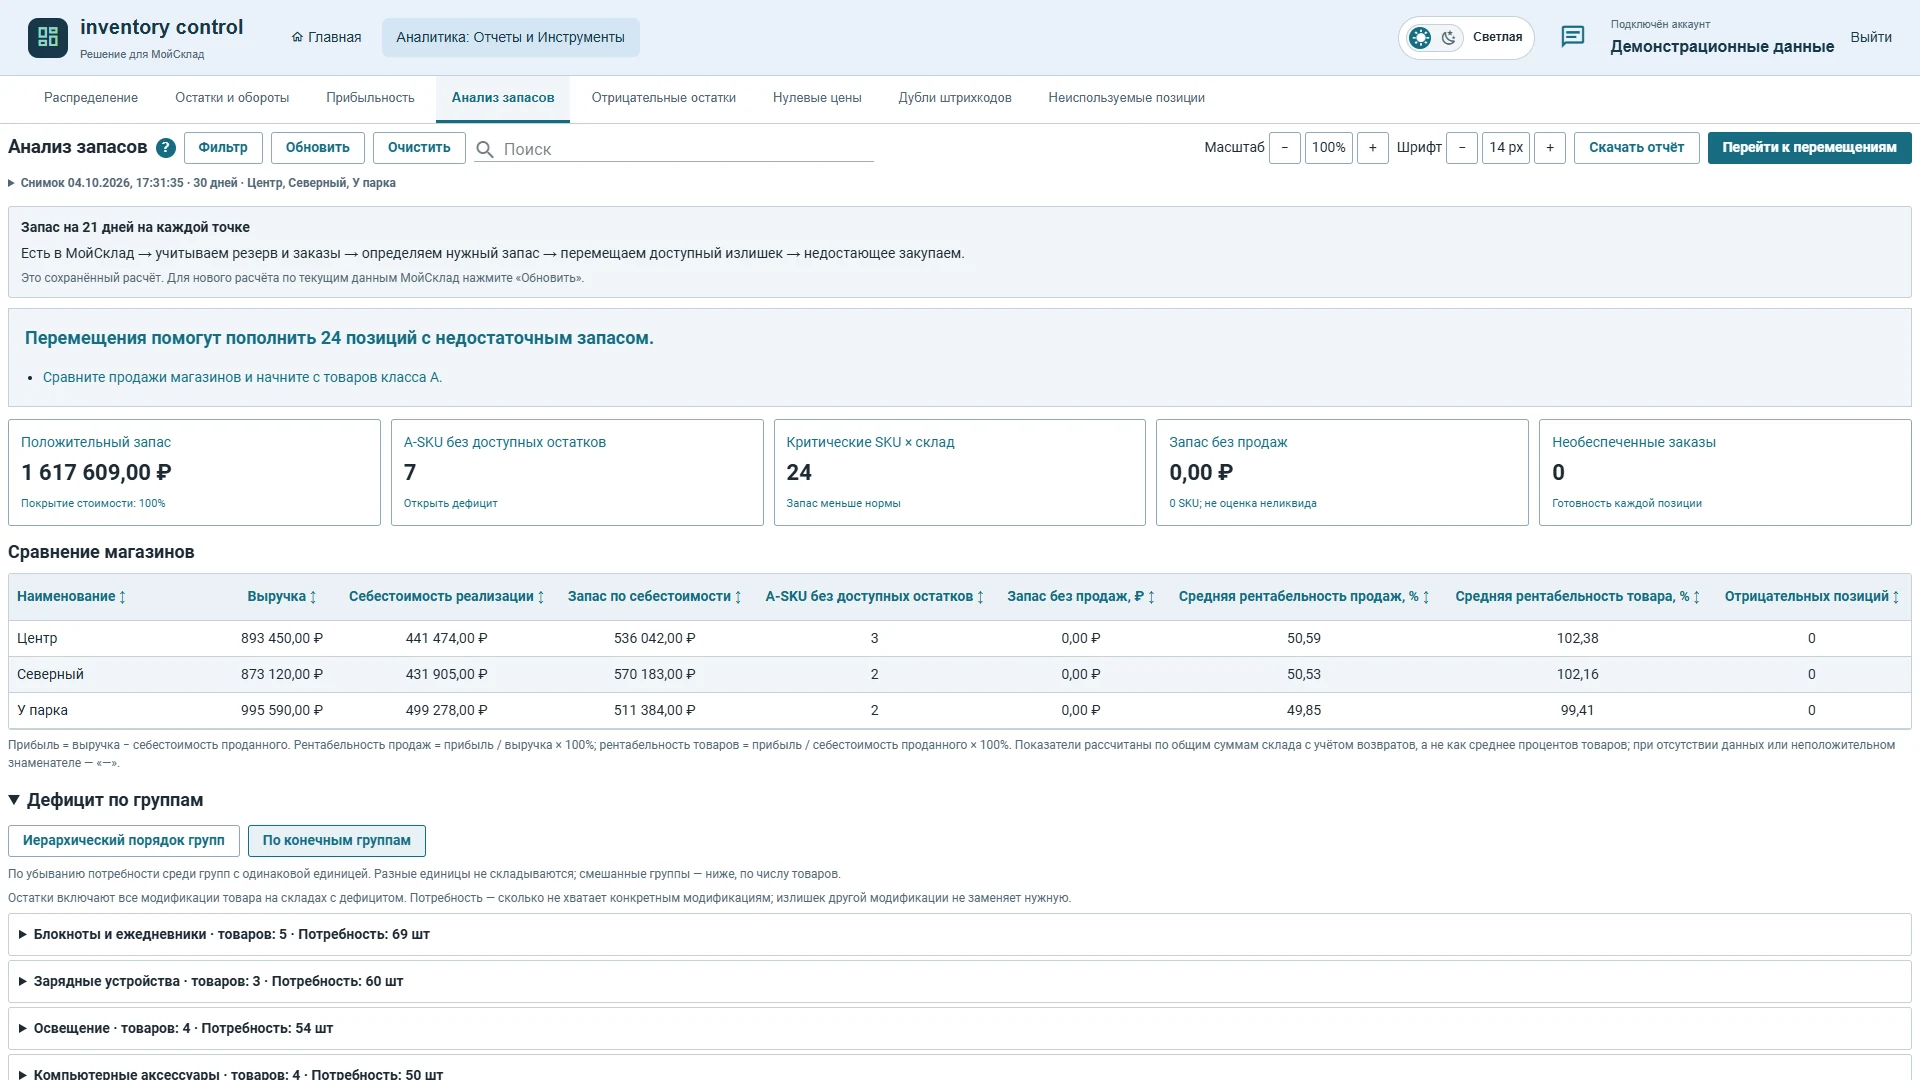
Task: Select По конечным группам view
Action: coord(337,841)
